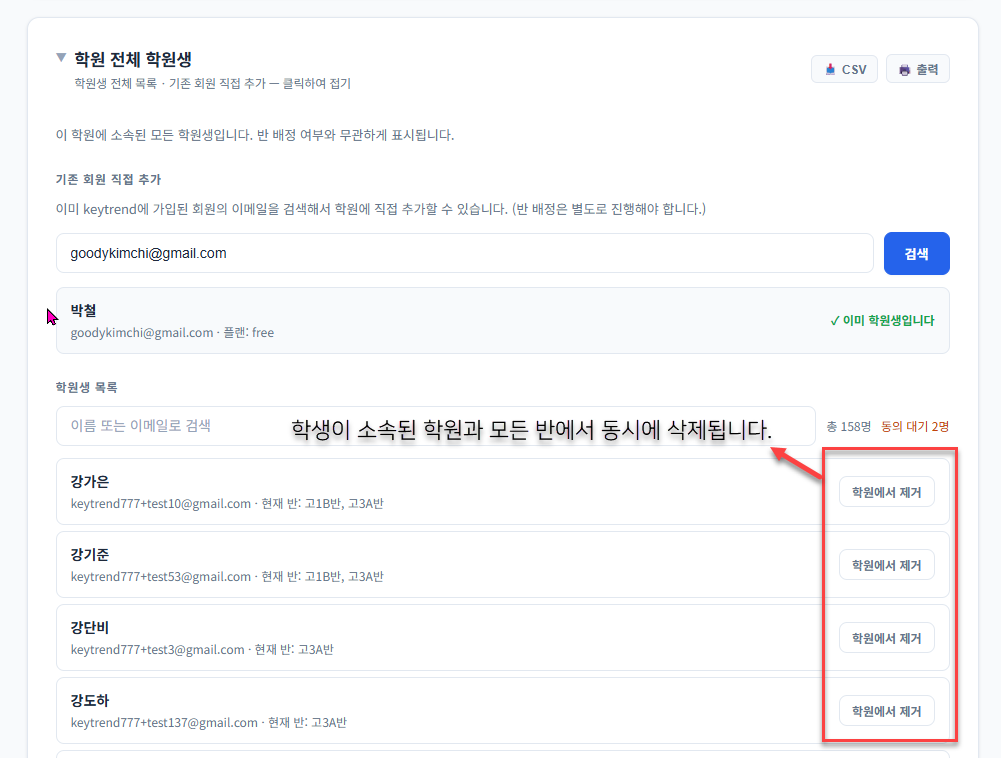Select student name 강단비
This screenshot has height=758, width=1001.
tap(89, 627)
